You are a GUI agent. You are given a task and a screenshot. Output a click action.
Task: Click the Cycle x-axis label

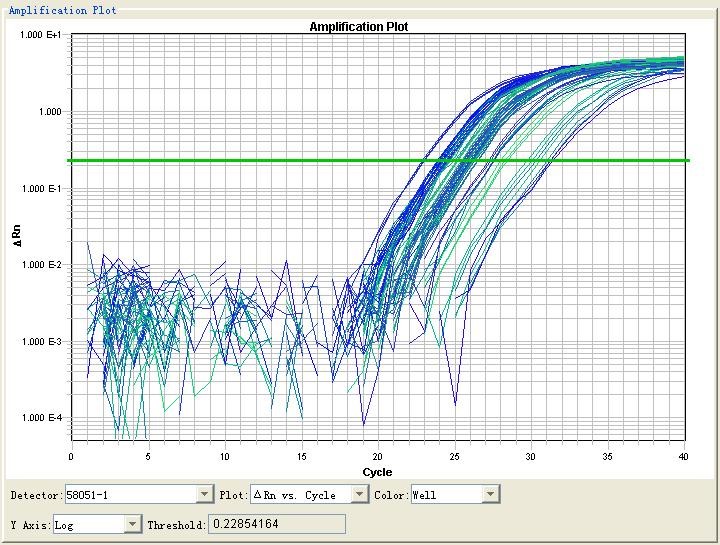(377, 472)
